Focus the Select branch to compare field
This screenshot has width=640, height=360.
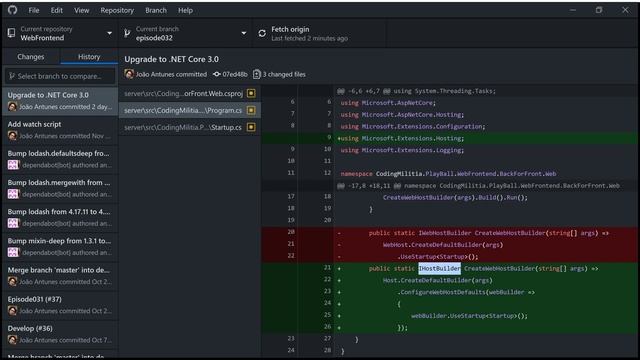[x=60, y=76]
